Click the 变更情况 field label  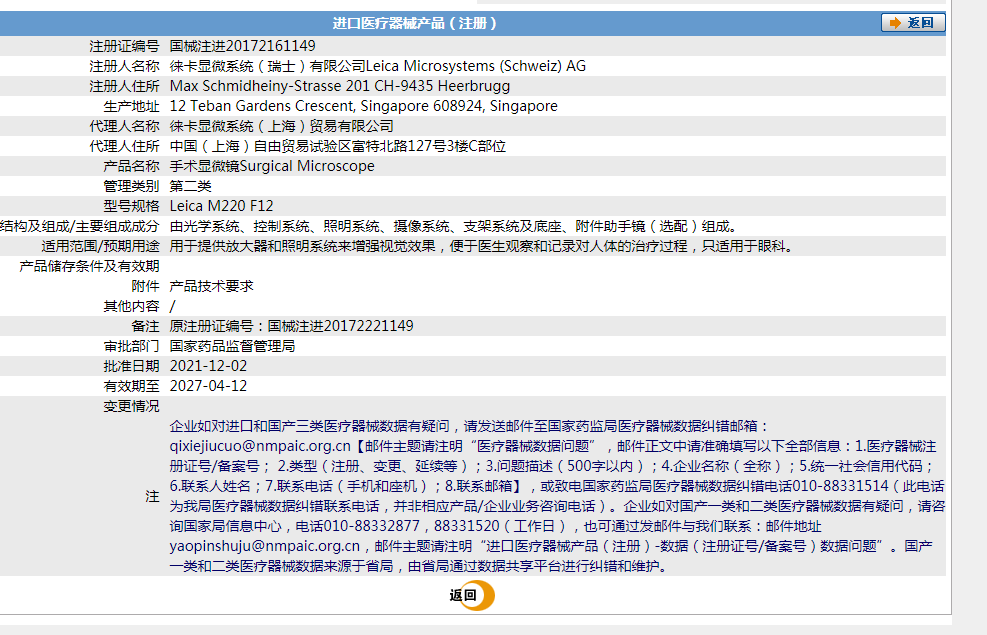pyautogui.click(x=132, y=407)
